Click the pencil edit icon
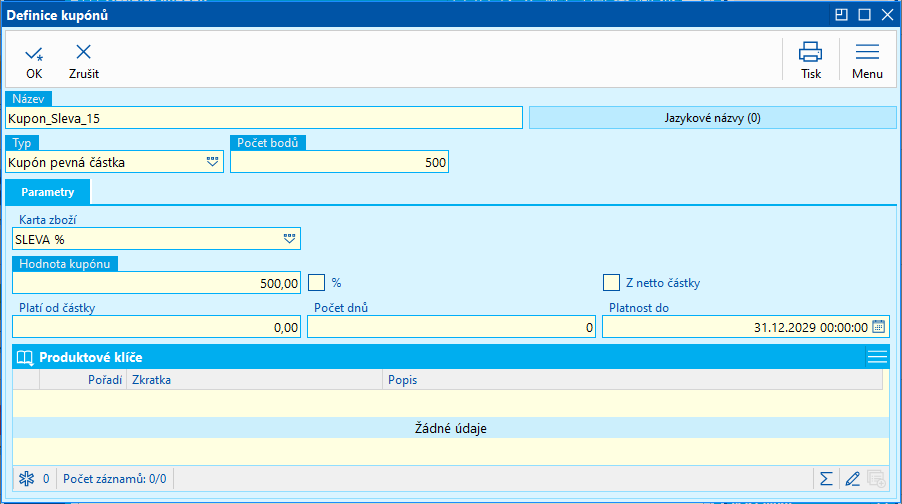902x504 pixels. coord(852,479)
